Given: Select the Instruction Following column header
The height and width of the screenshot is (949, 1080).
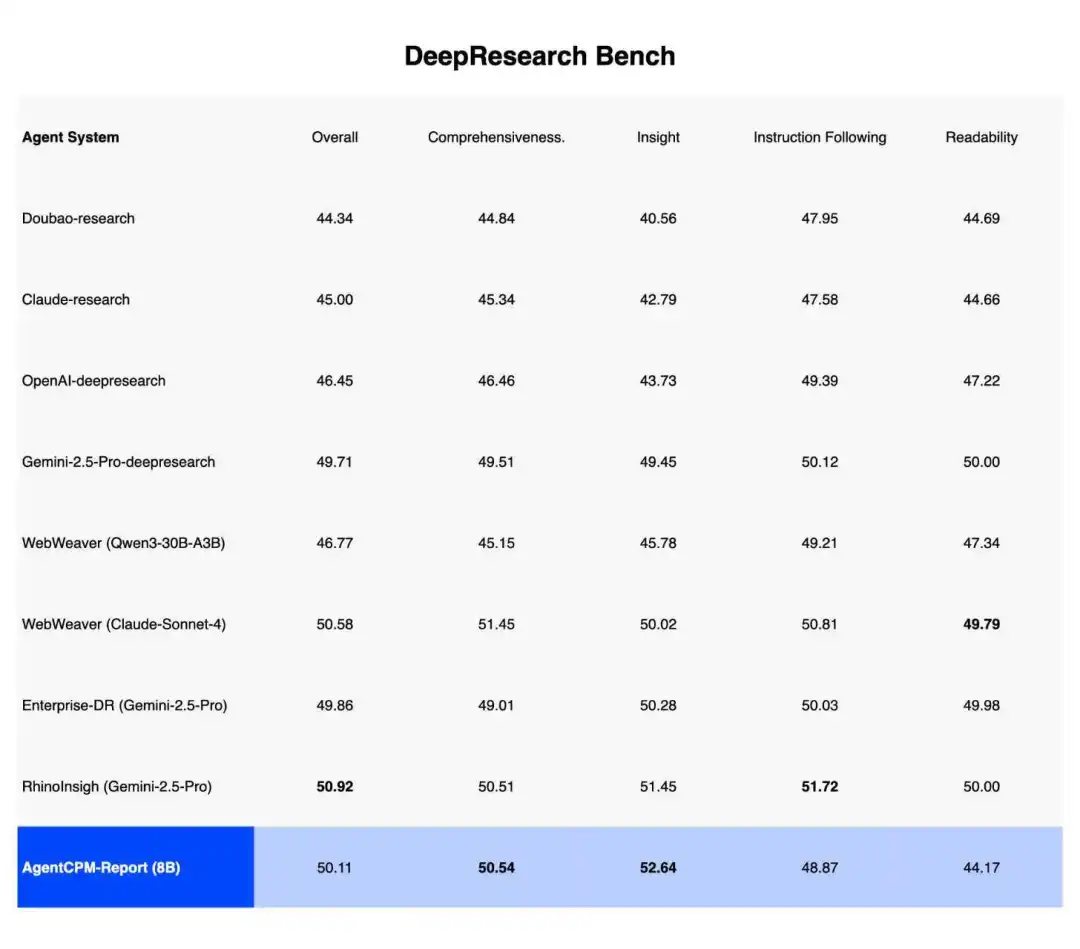Looking at the screenshot, I should point(819,137).
